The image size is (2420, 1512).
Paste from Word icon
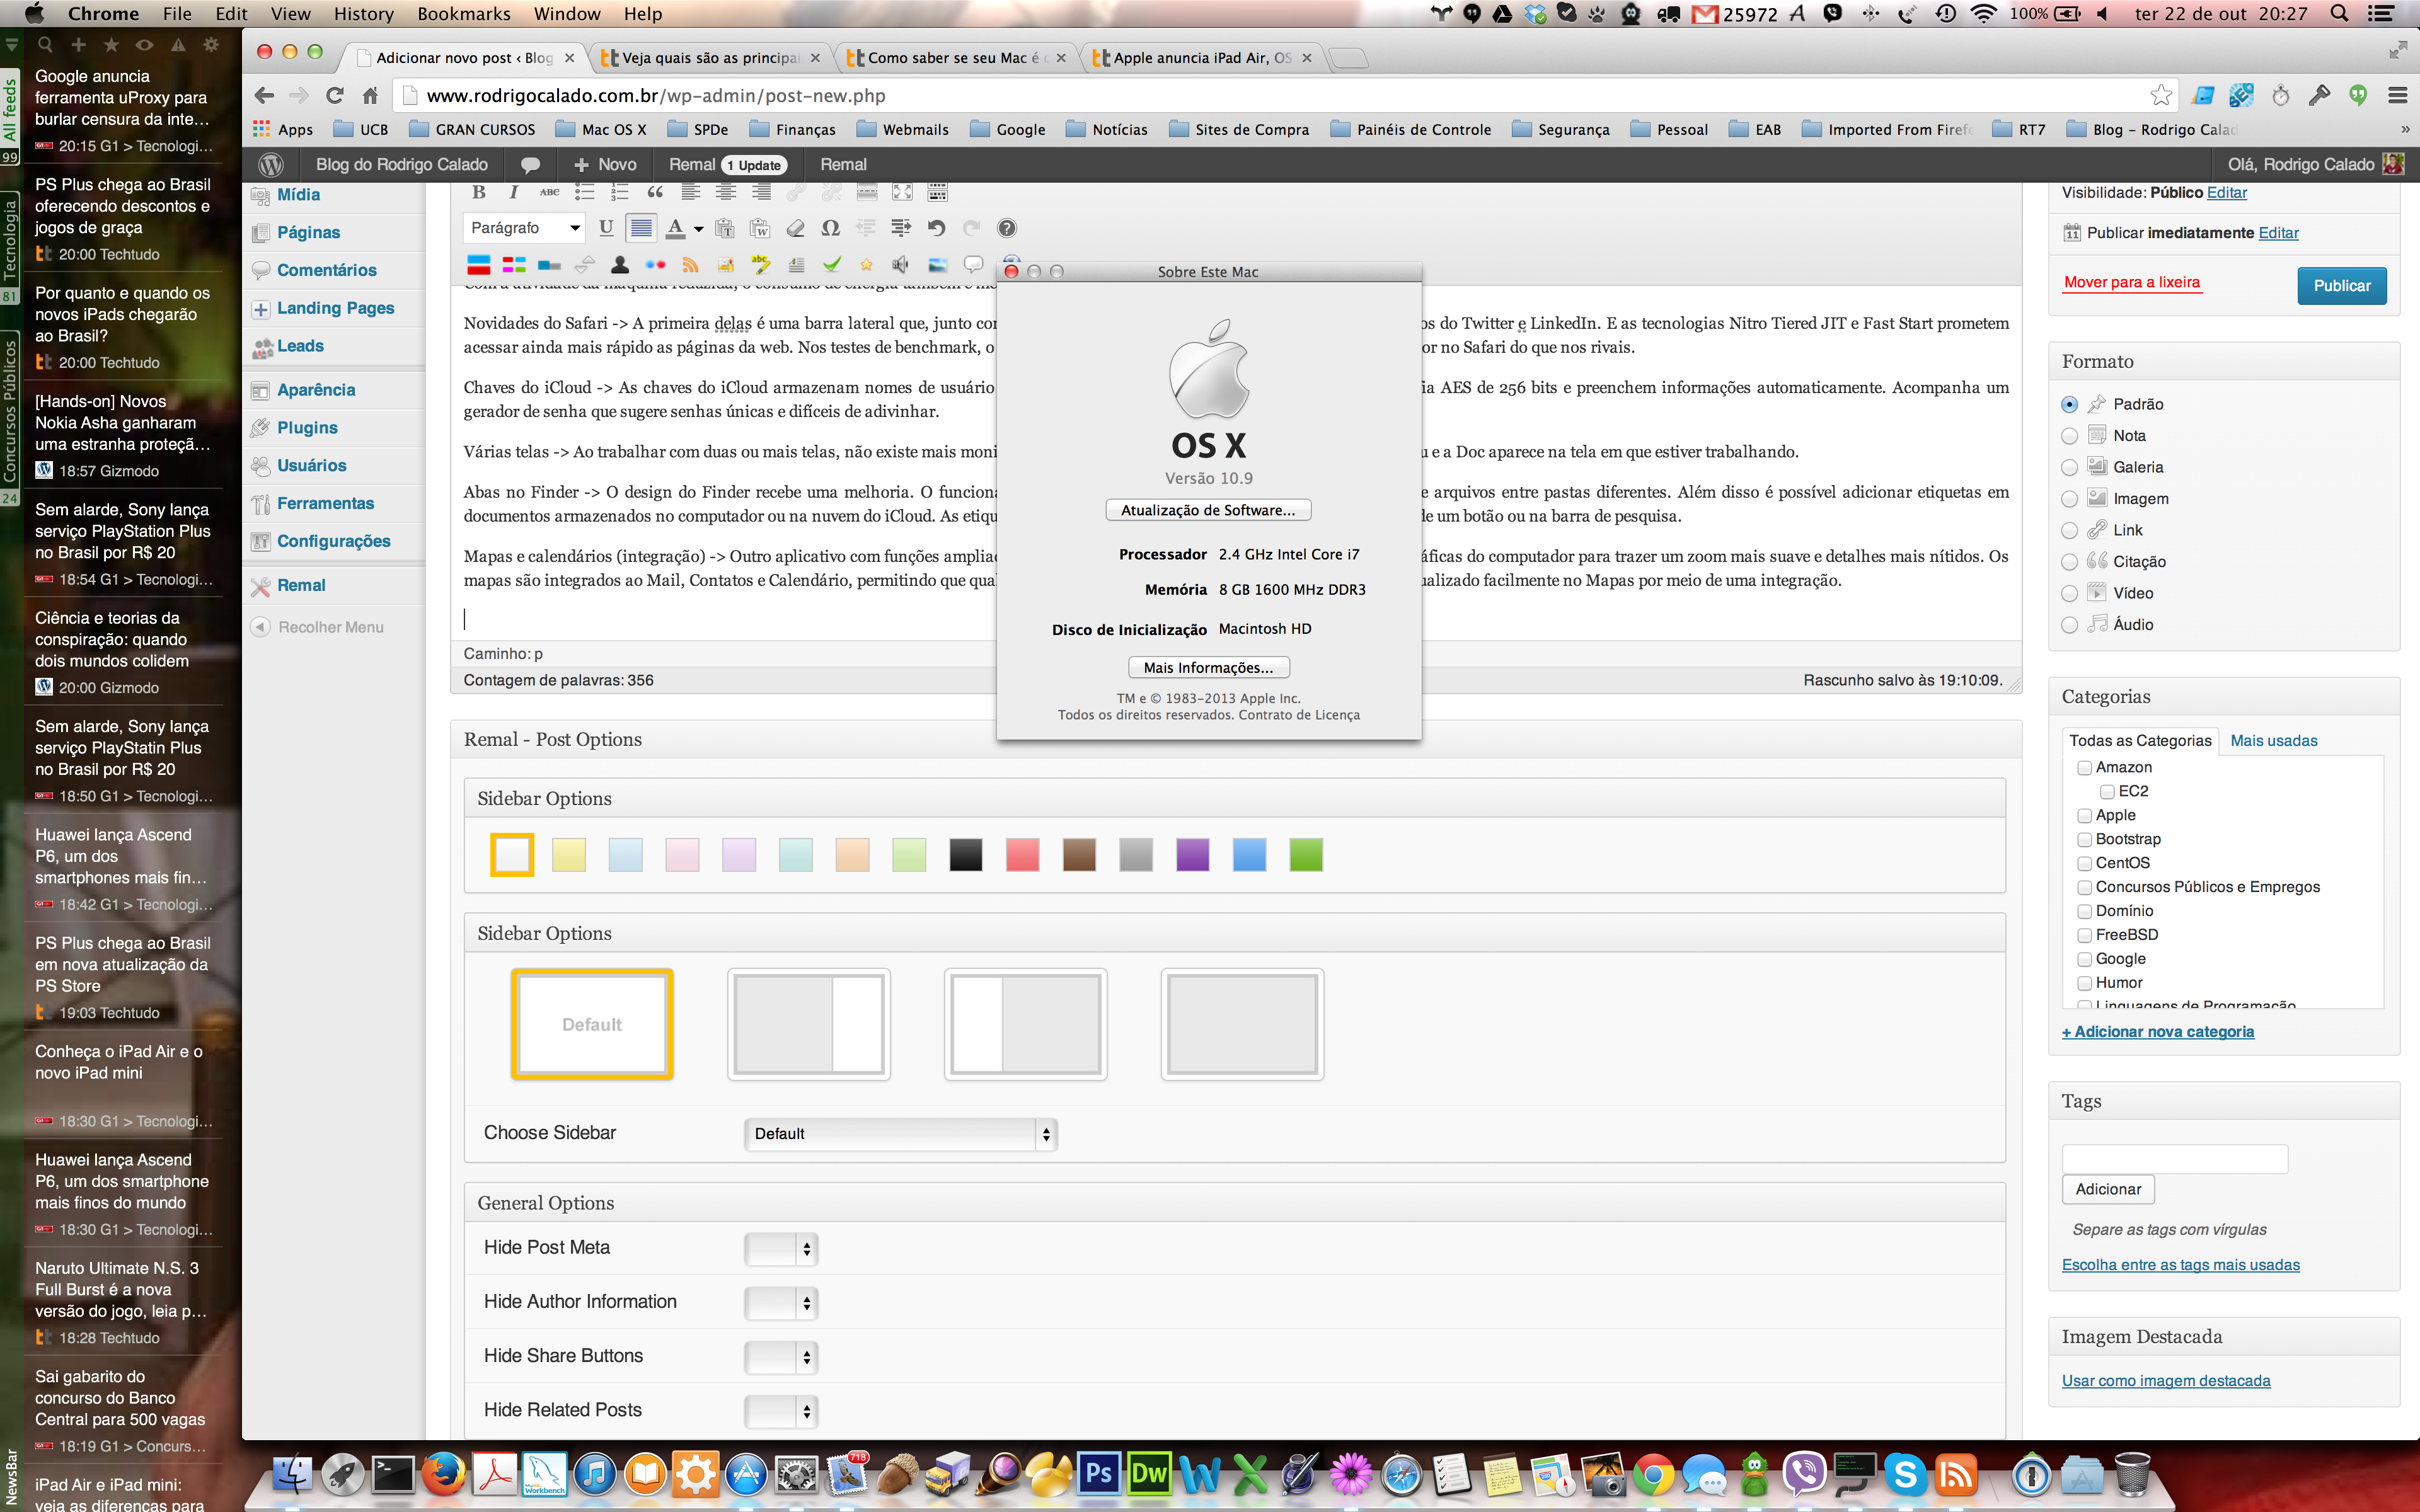760,228
